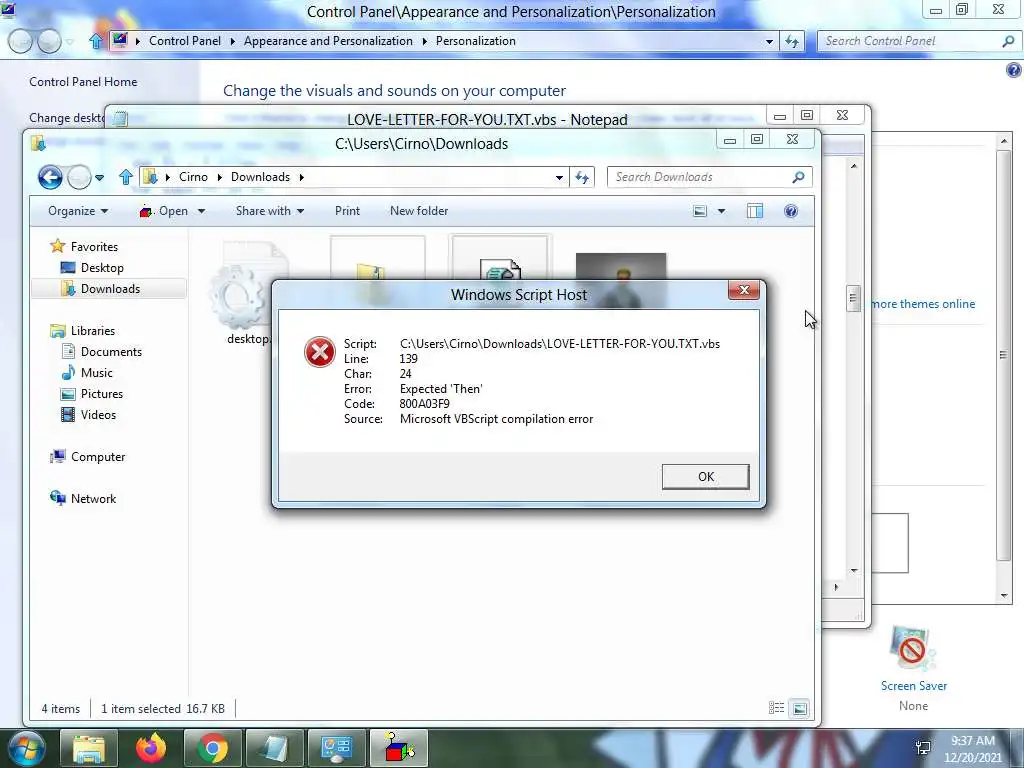Open the Organize menu
The image size is (1024, 768).
pos(78,211)
